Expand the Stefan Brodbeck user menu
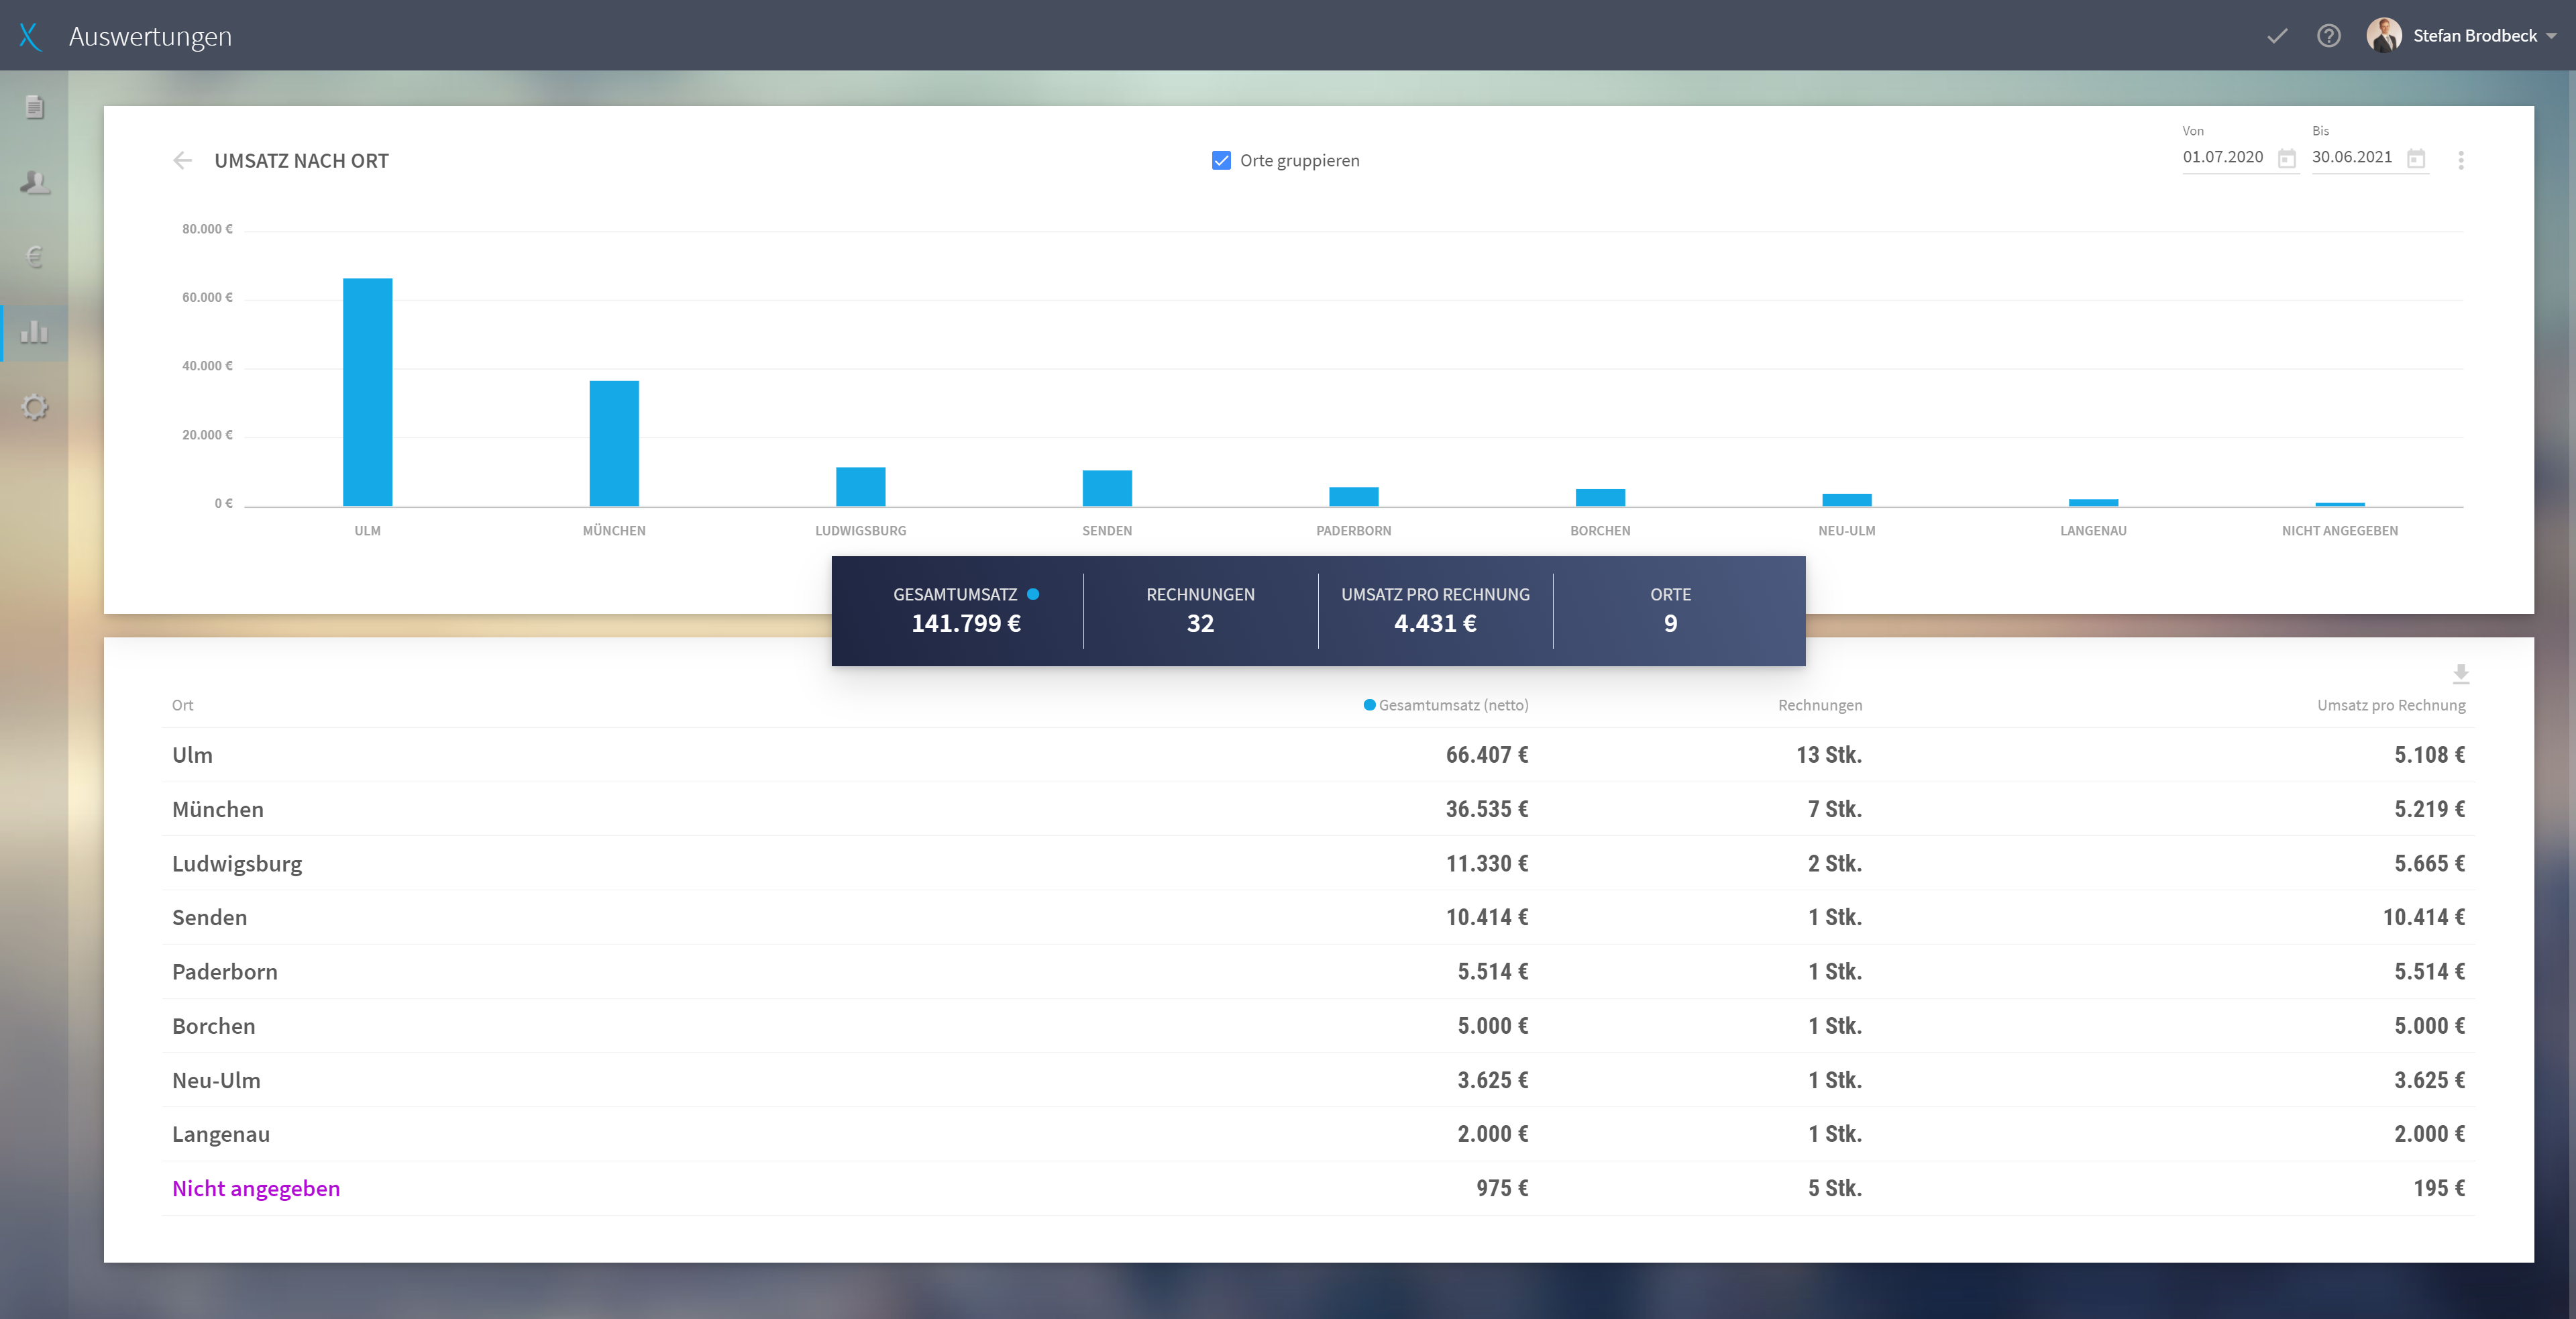Viewport: 2576px width, 1319px height. (x=2551, y=36)
